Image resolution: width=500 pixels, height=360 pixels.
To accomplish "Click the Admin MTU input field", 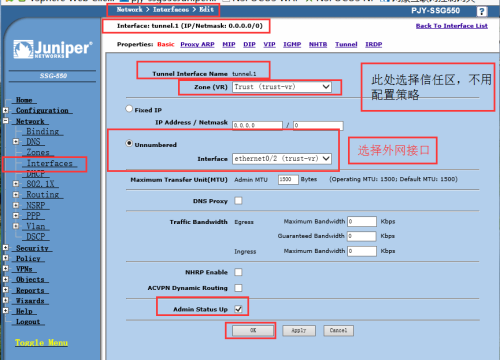I will click(x=288, y=180).
